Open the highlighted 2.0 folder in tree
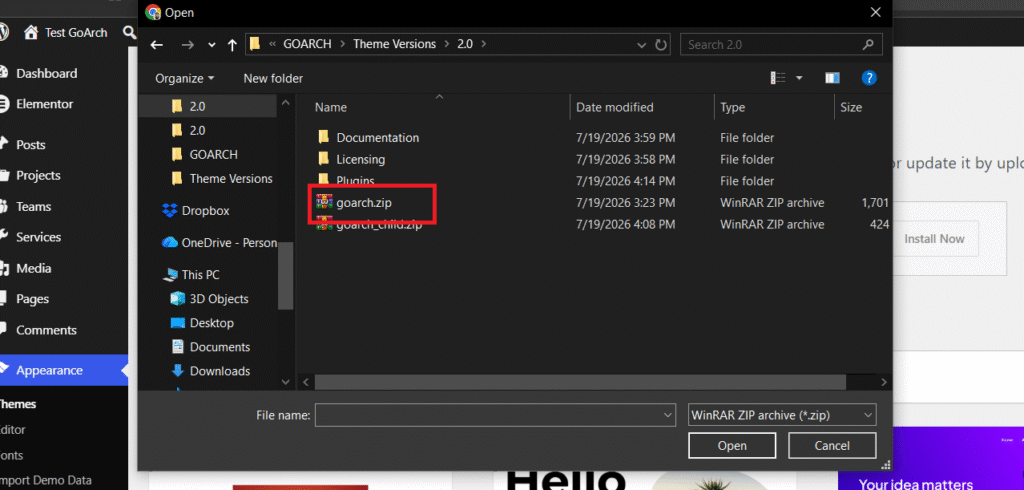This screenshot has height=490, width=1024. pos(197,106)
